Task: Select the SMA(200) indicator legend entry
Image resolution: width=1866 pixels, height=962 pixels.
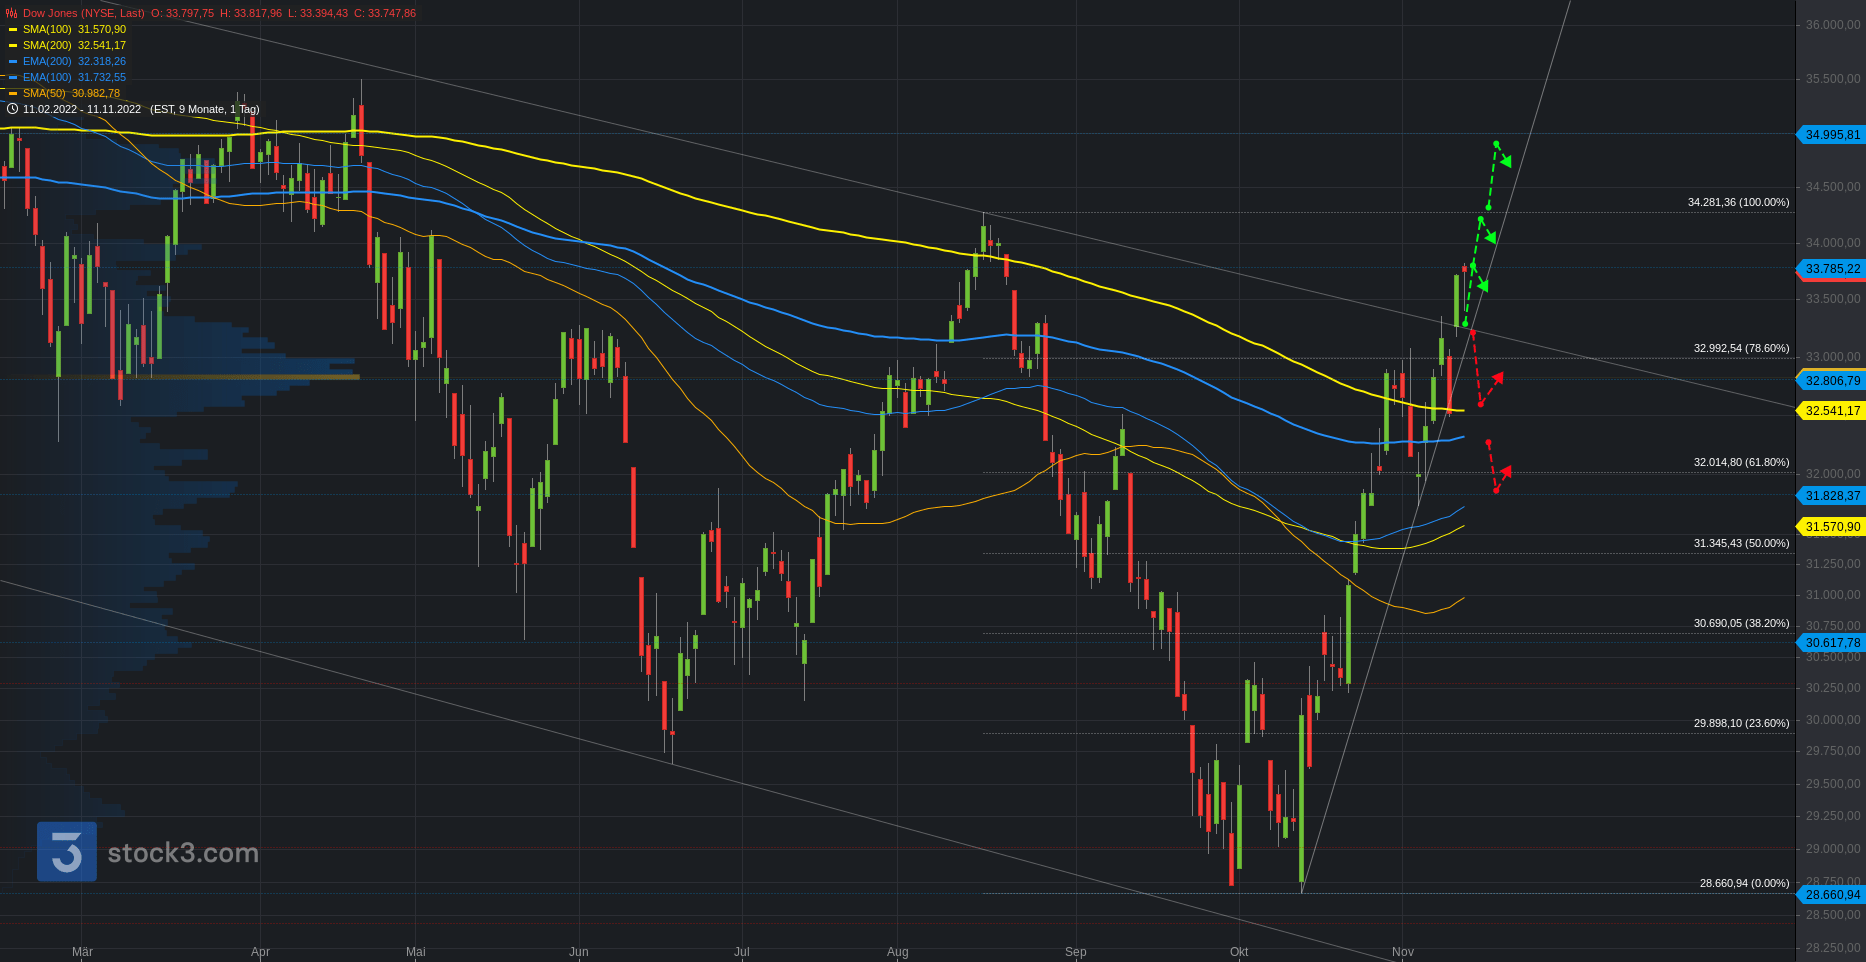Action: tap(74, 45)
